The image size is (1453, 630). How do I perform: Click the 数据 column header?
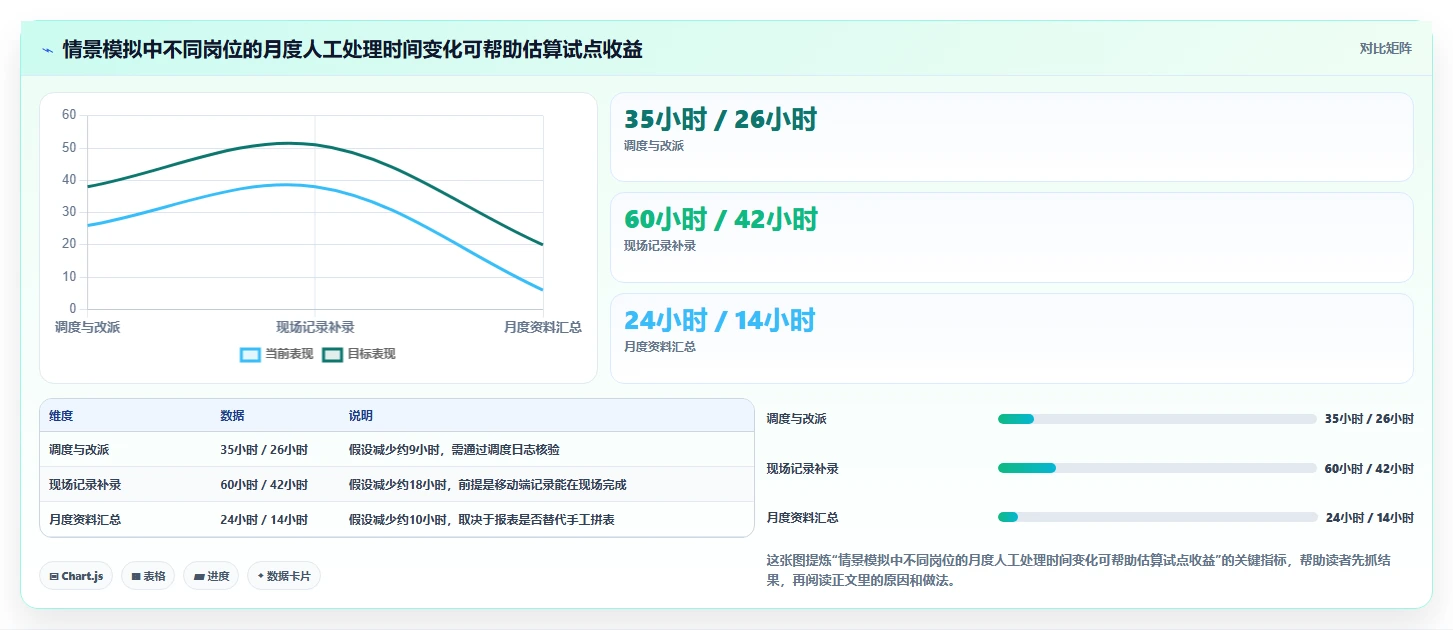(x=232, y=416)
